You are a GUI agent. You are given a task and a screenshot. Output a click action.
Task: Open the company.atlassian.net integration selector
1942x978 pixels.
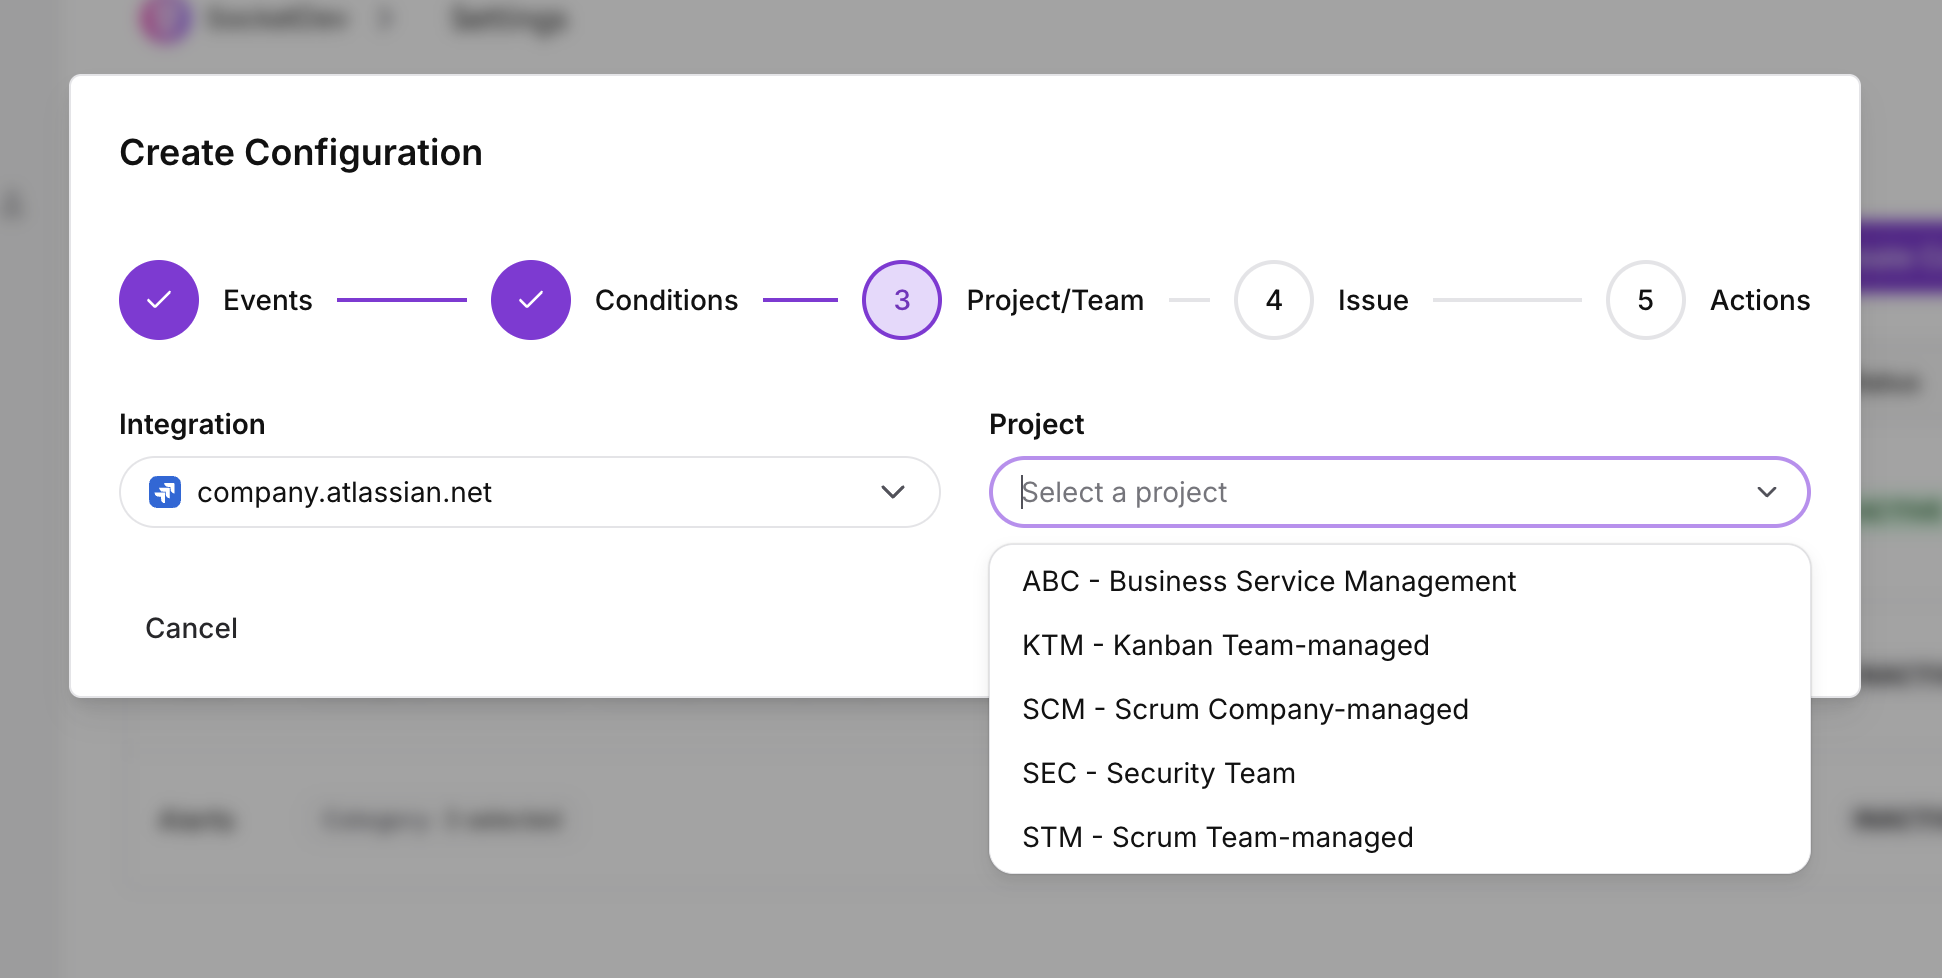pyautogui.click(x=530, y=492)
